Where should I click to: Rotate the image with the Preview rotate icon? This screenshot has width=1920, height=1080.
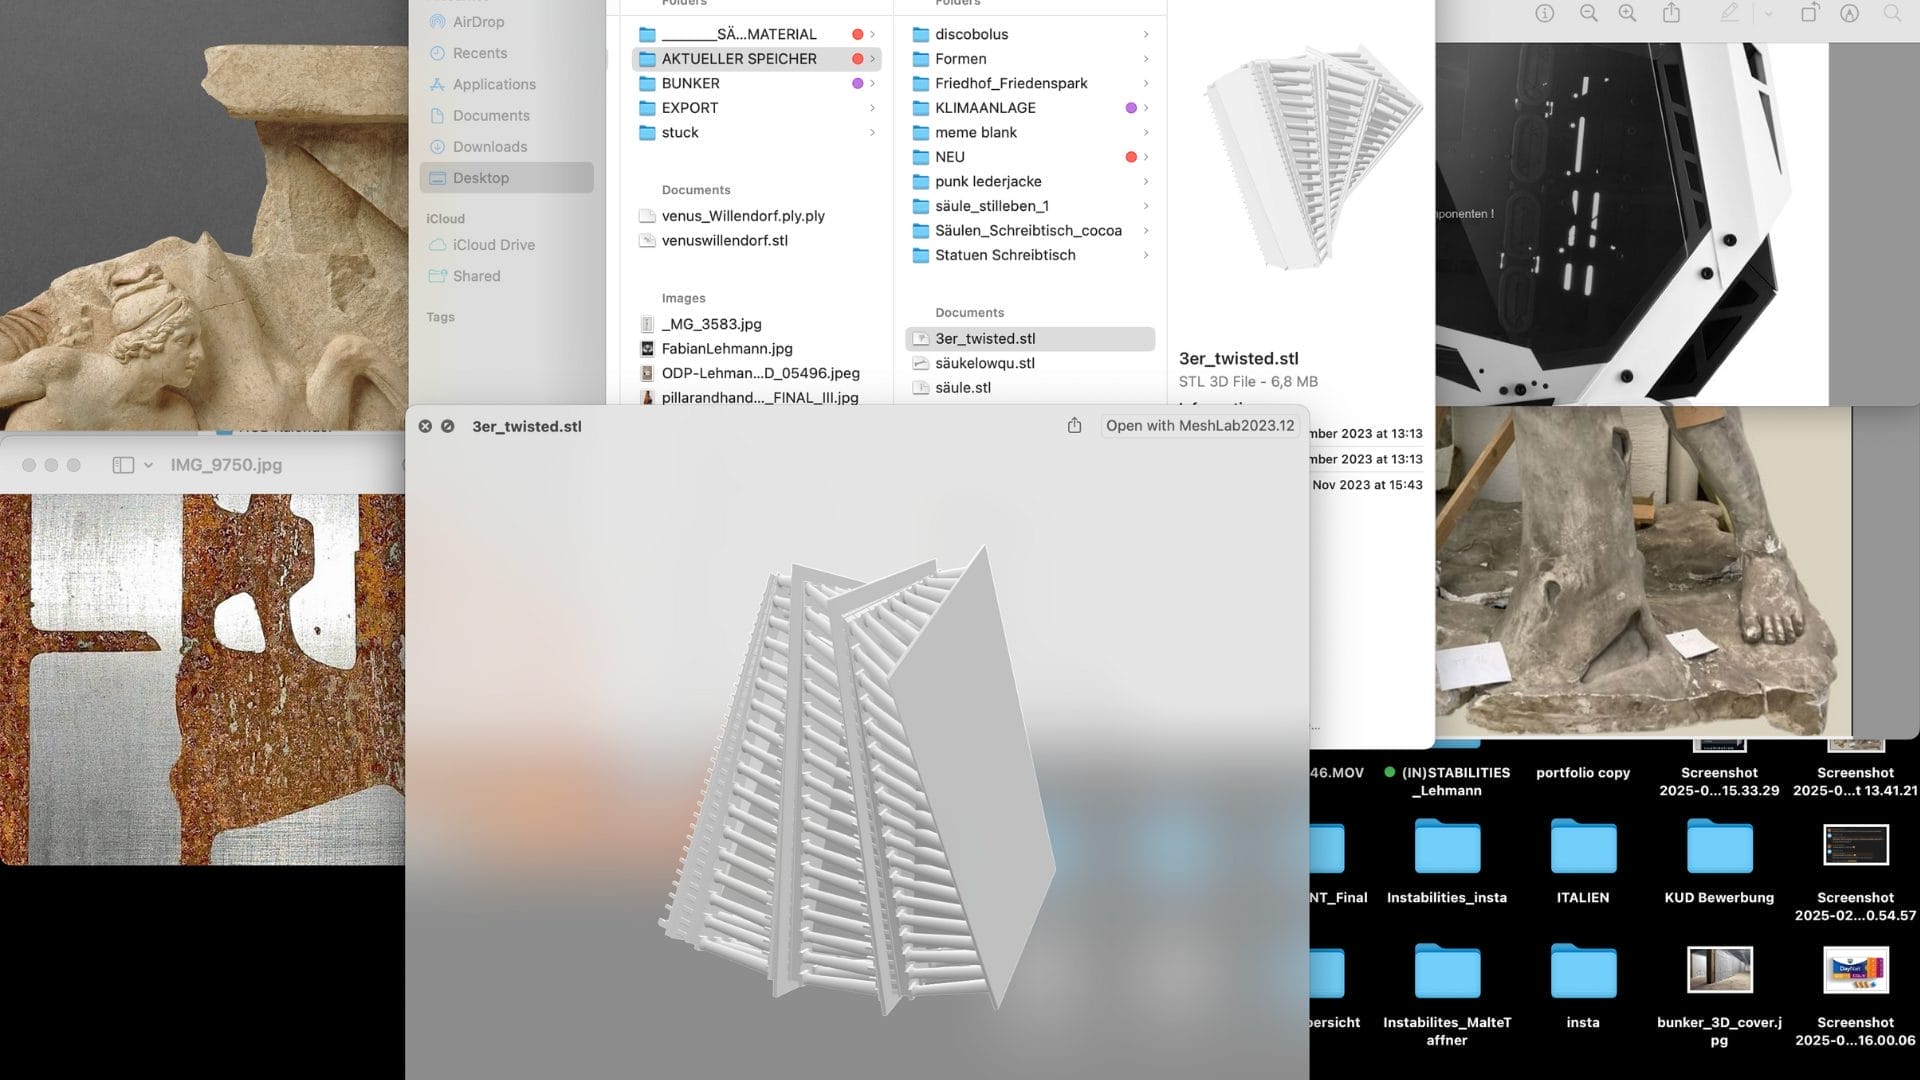click(1809, 13)
